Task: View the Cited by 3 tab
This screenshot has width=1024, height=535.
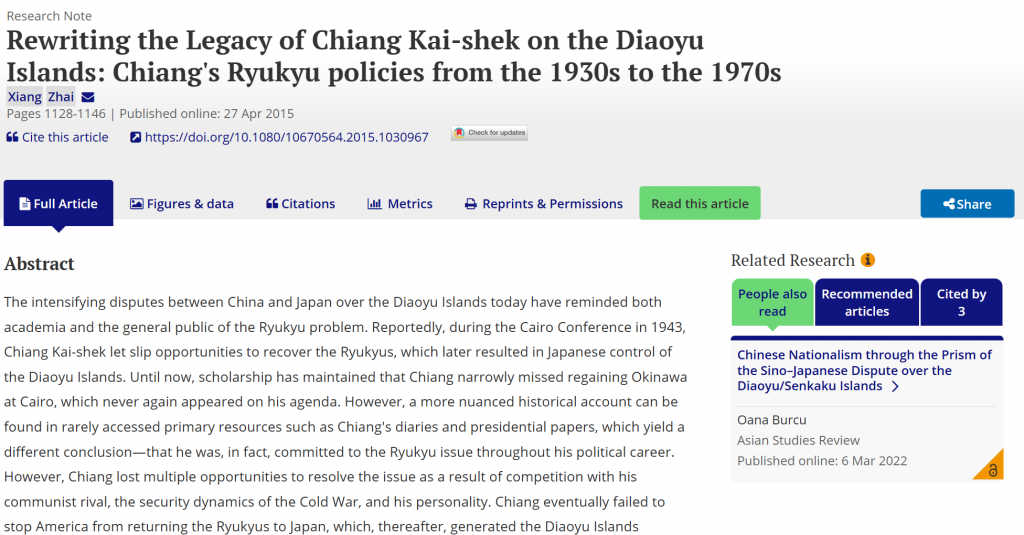Action: pos(961,302)
